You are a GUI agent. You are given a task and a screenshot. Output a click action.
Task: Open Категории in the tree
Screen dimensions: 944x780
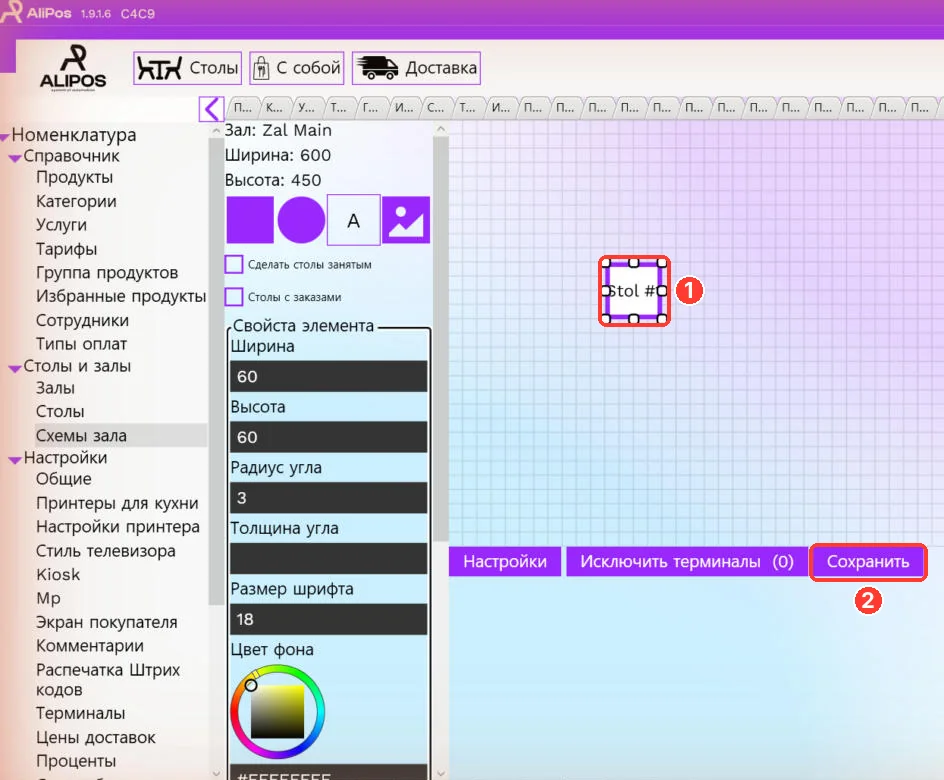click(x=76, y=201)
